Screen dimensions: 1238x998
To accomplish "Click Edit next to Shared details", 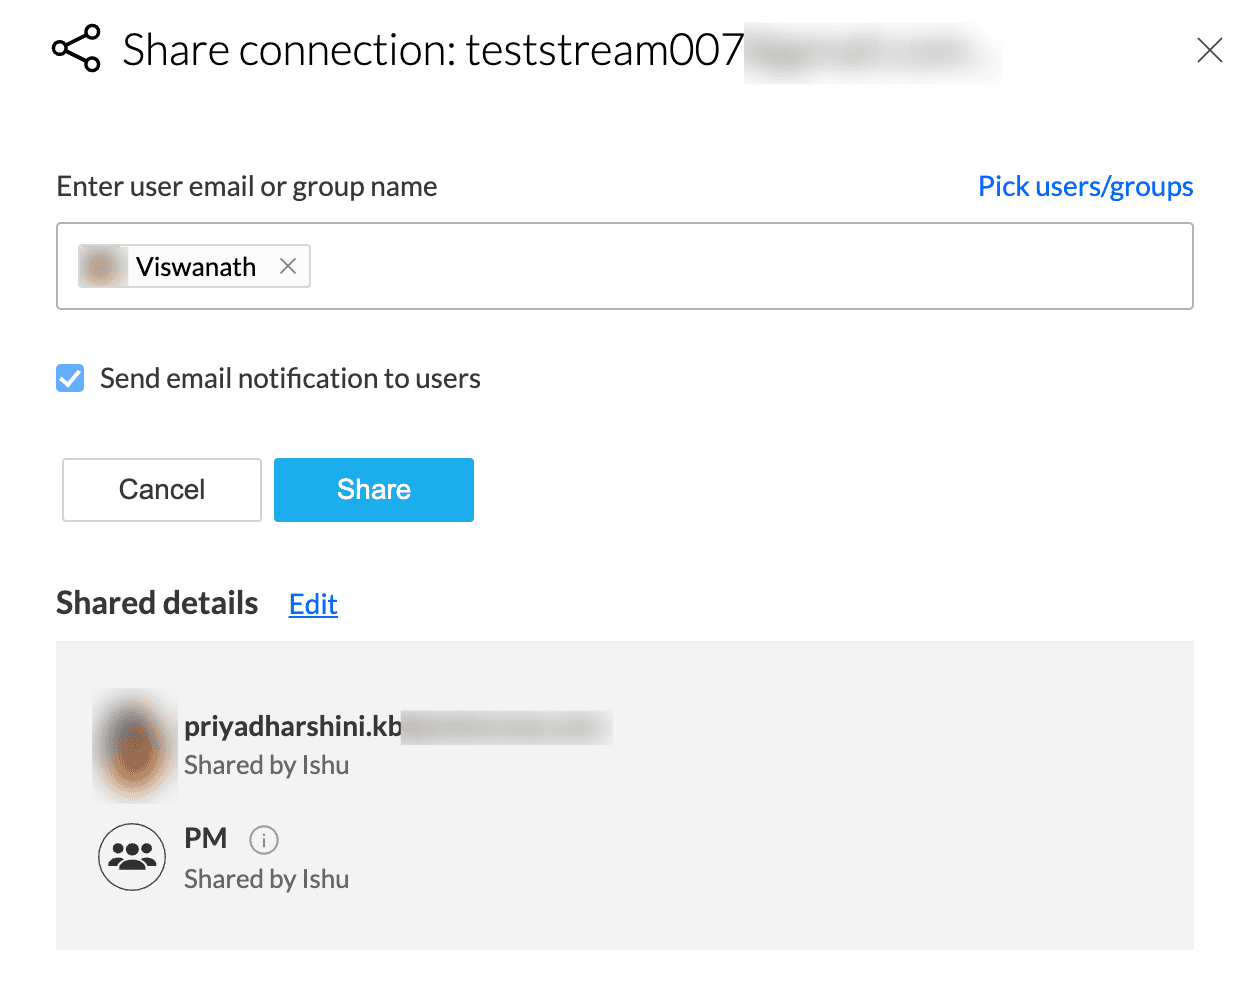I will click(x=313, y=604).
